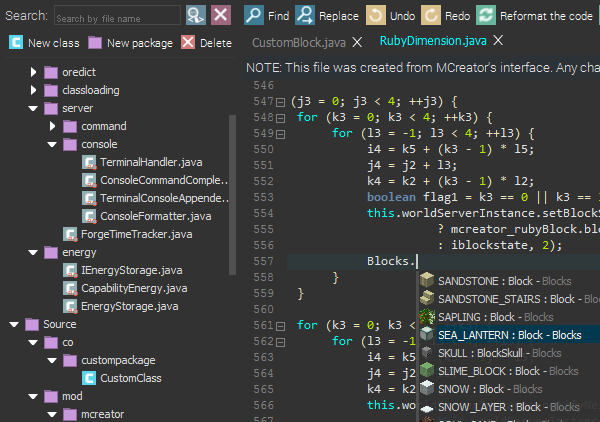Select IEnergyStorage.java file icon

pyautogui.click(x=70, y=270)
